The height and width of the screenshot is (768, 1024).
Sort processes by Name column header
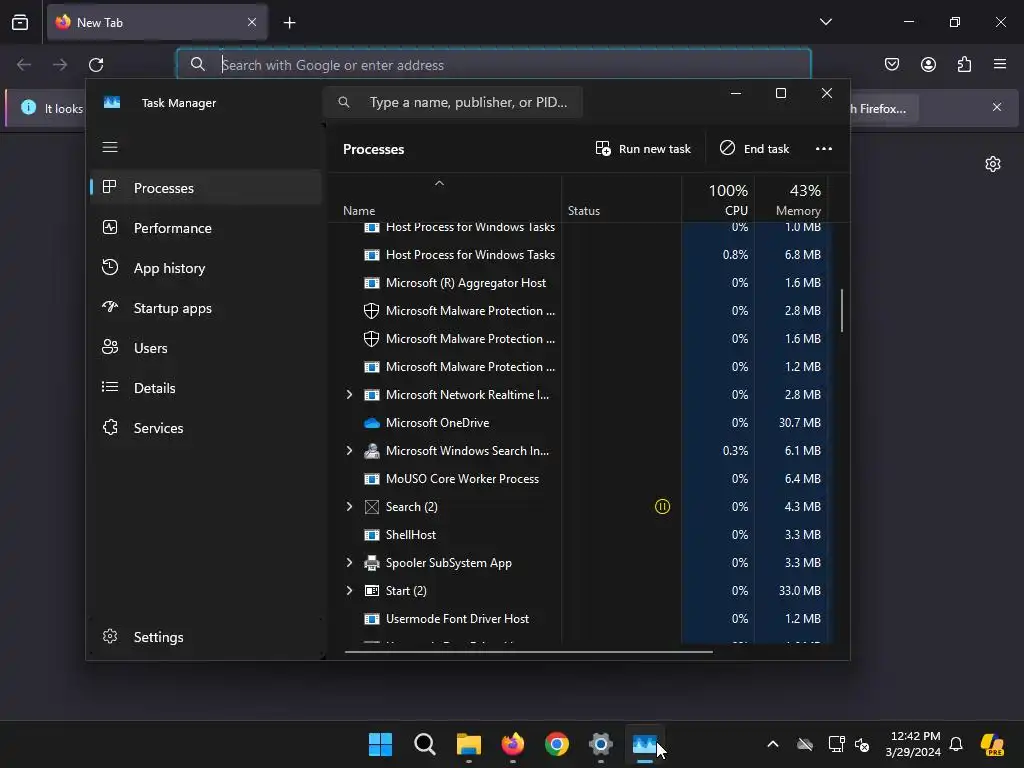pyautogui.click(x=444, y=199)
